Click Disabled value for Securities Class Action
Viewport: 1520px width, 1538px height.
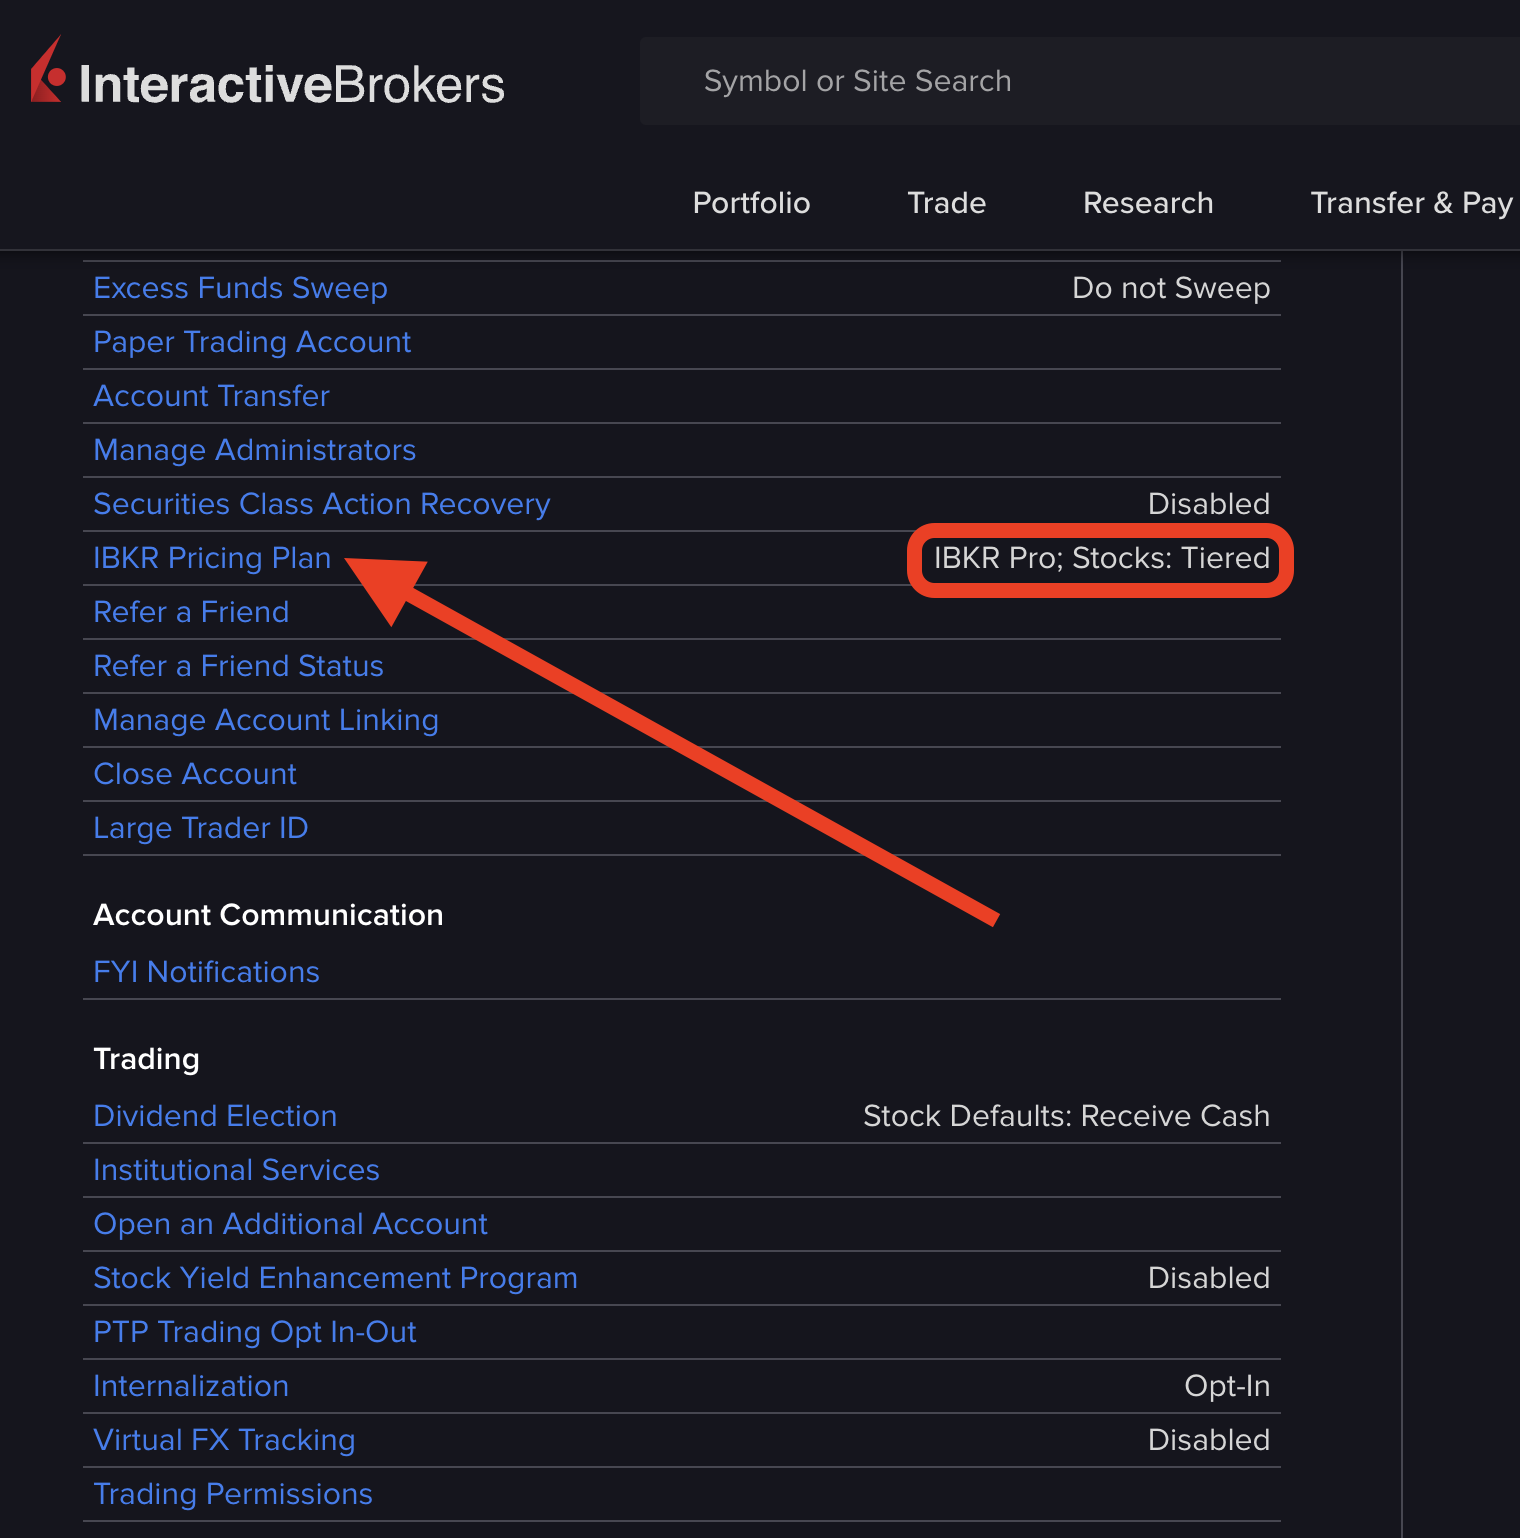click(x=1208, y=504)
